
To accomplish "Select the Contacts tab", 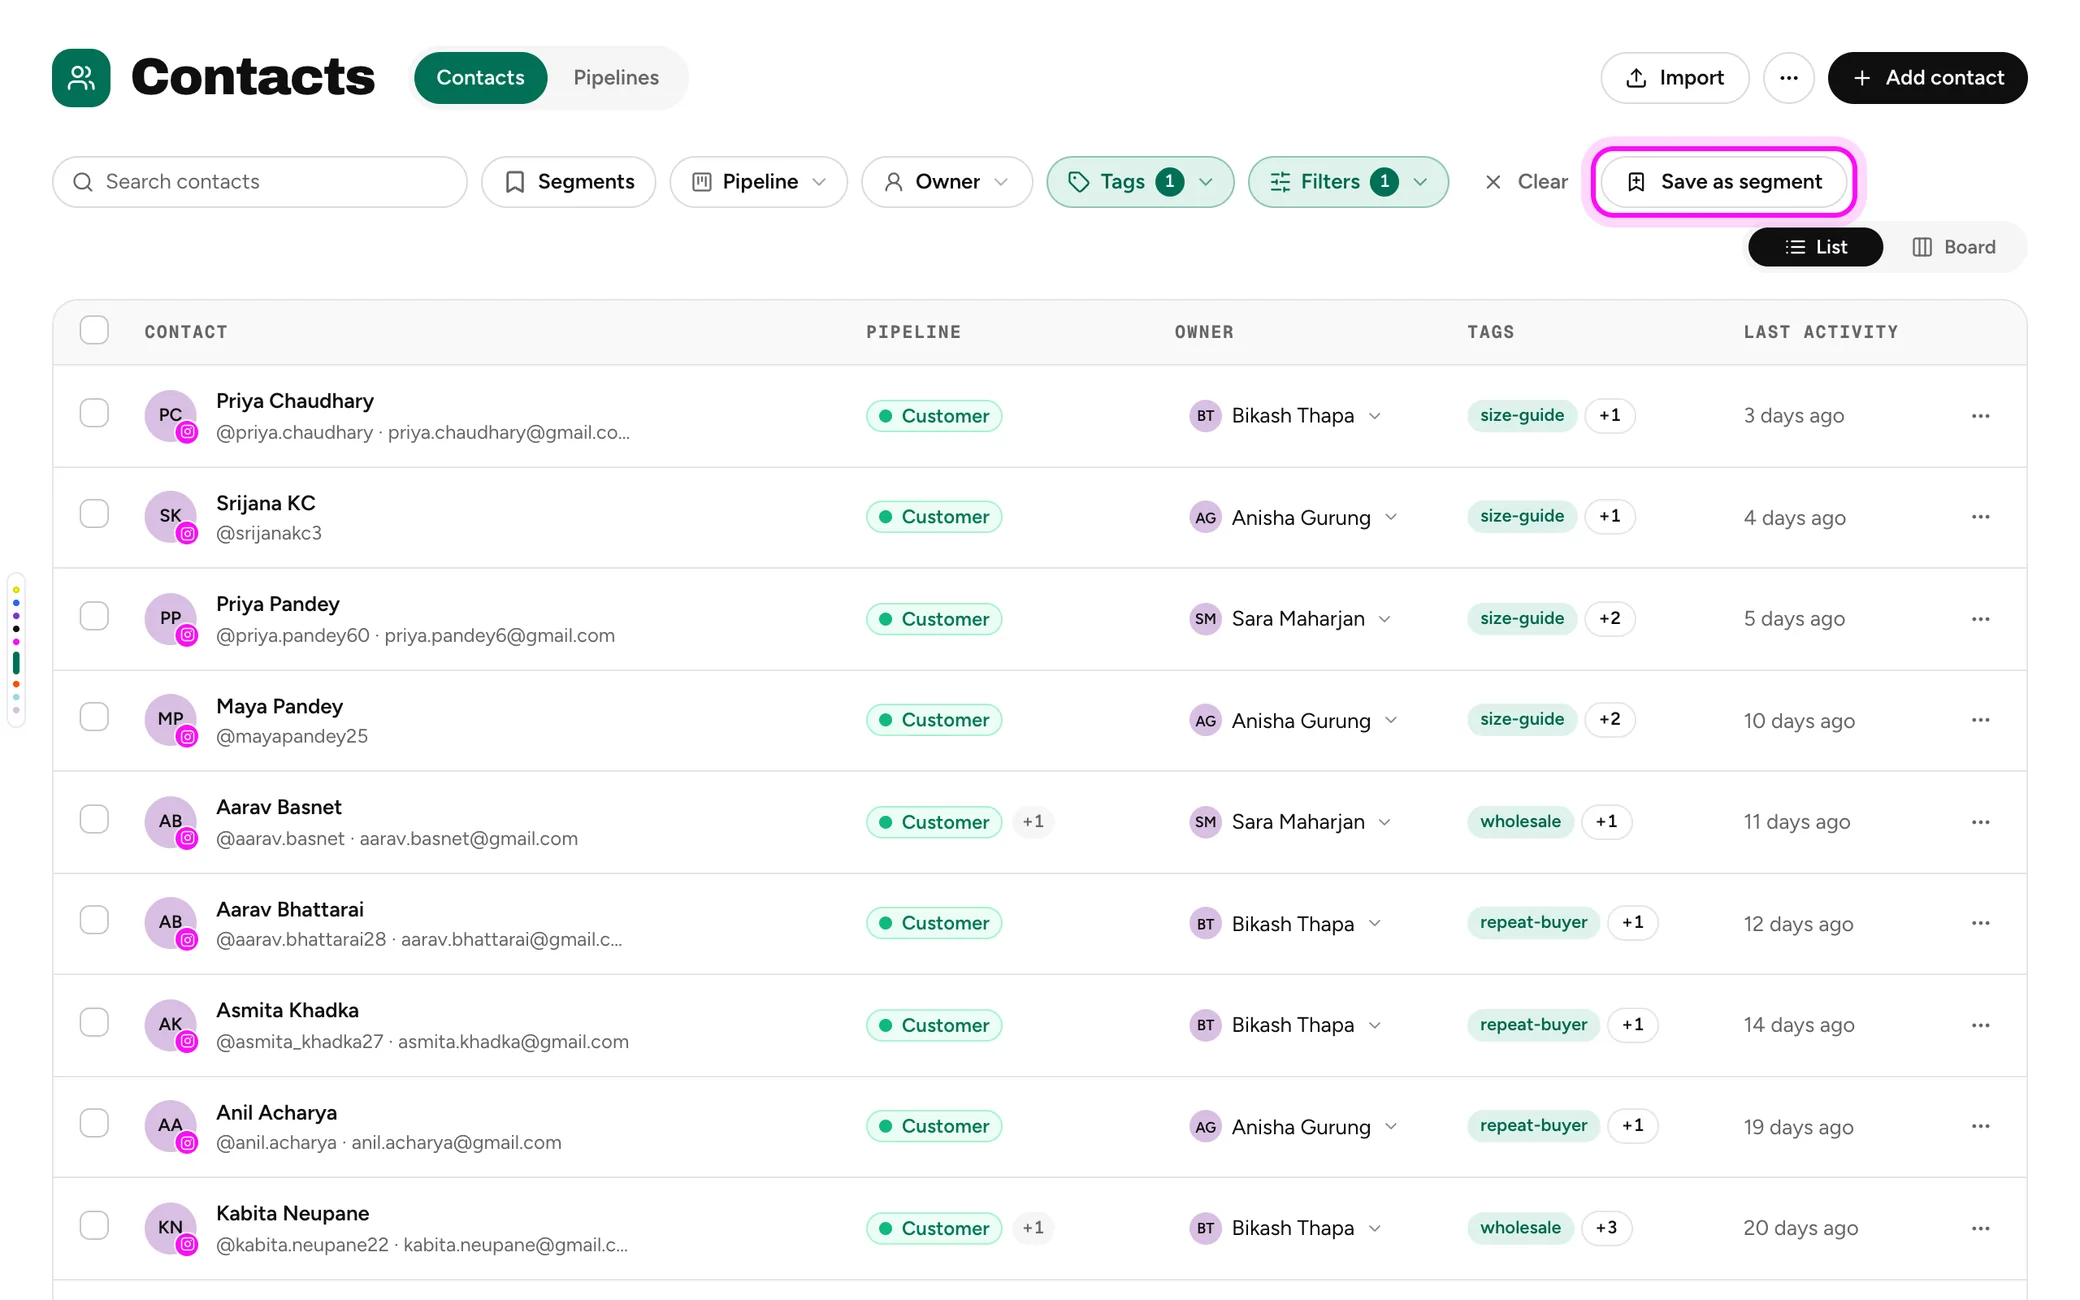I will pos(480,78).
